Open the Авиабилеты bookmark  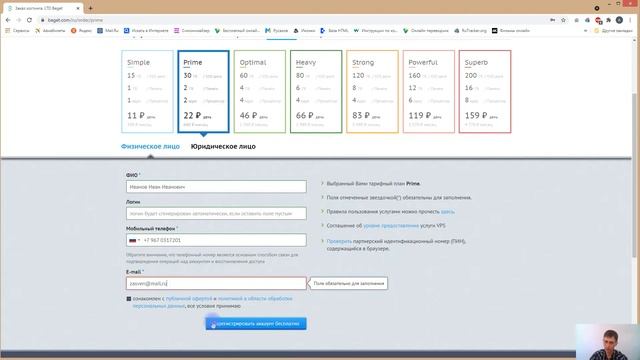click(50, 31)
